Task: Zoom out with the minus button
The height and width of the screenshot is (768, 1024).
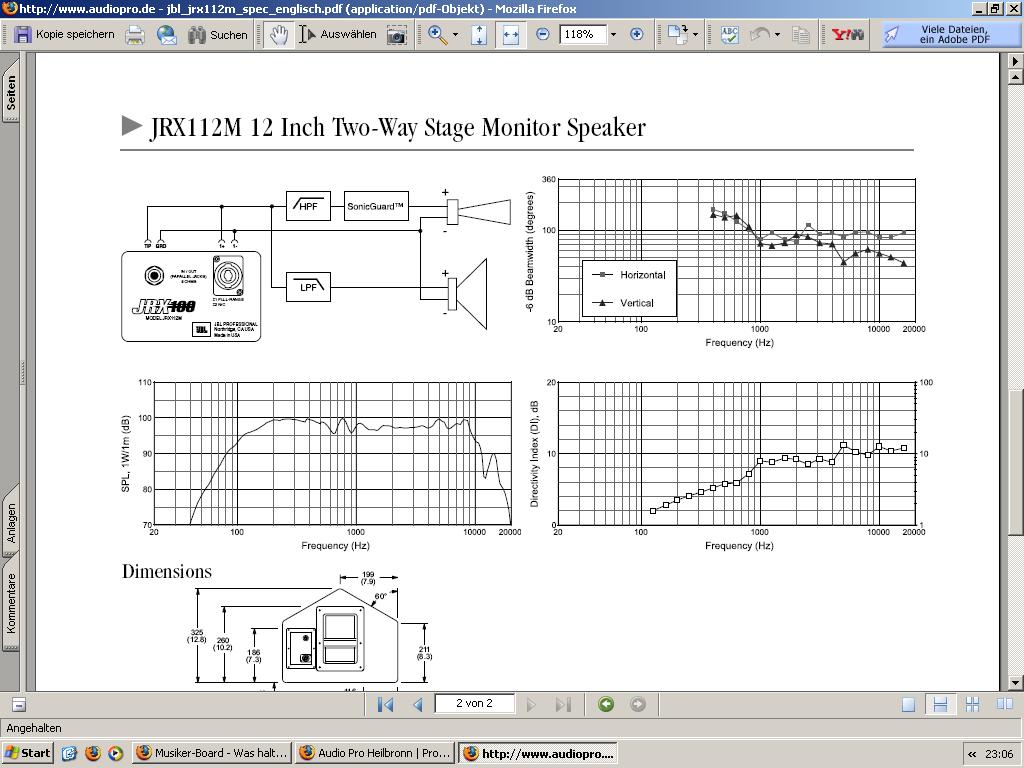Action: click(542, 35)
